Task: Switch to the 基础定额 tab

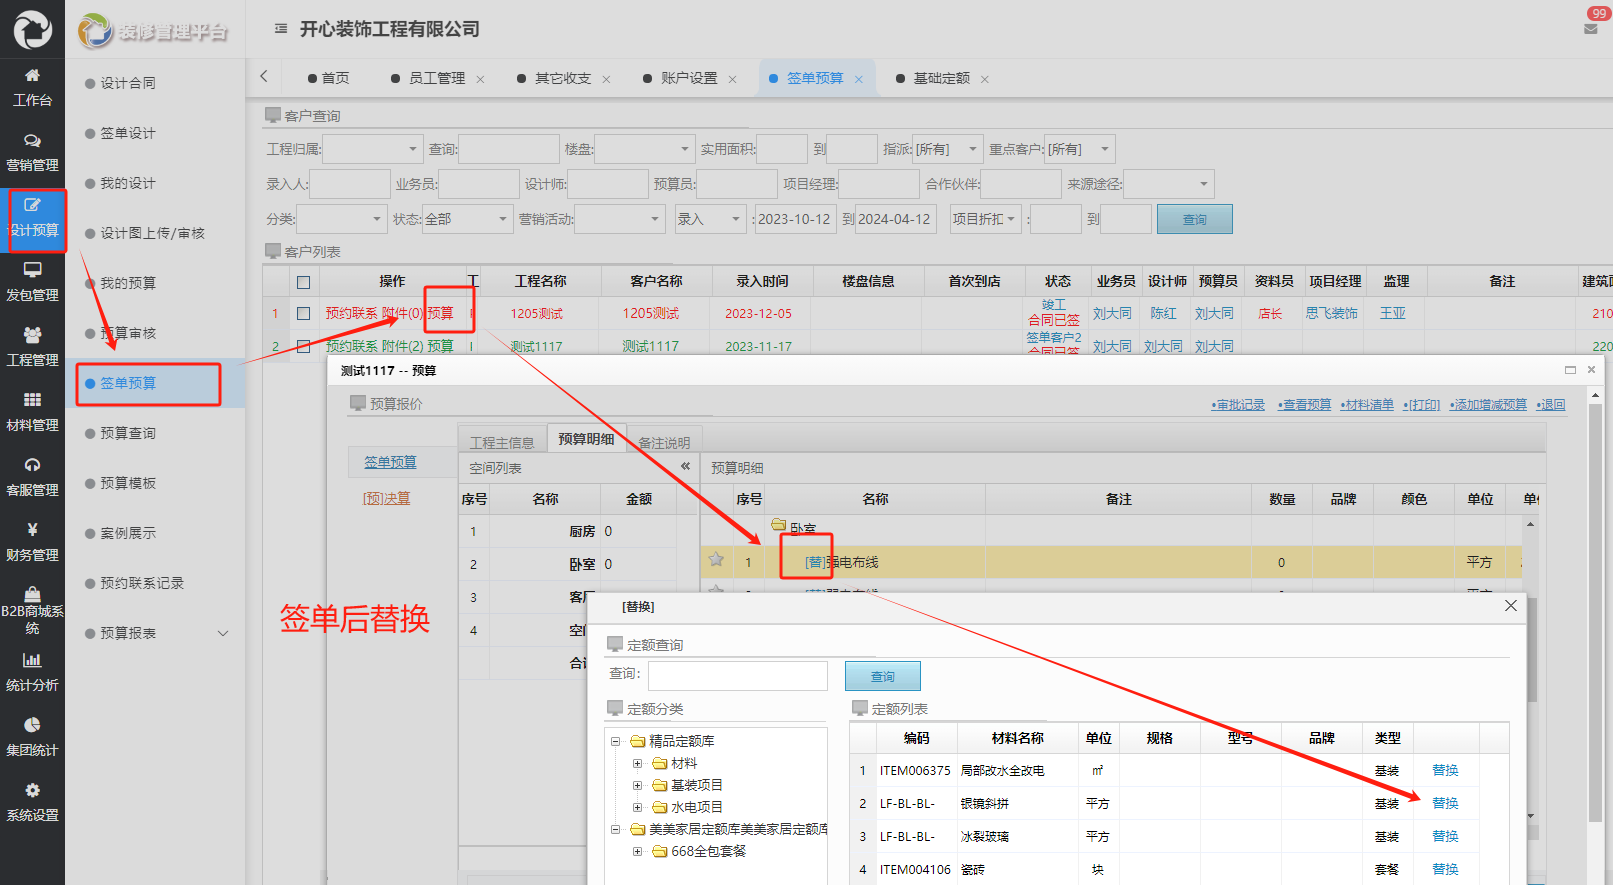Action: pyautogui.click(x=941, y=79)
